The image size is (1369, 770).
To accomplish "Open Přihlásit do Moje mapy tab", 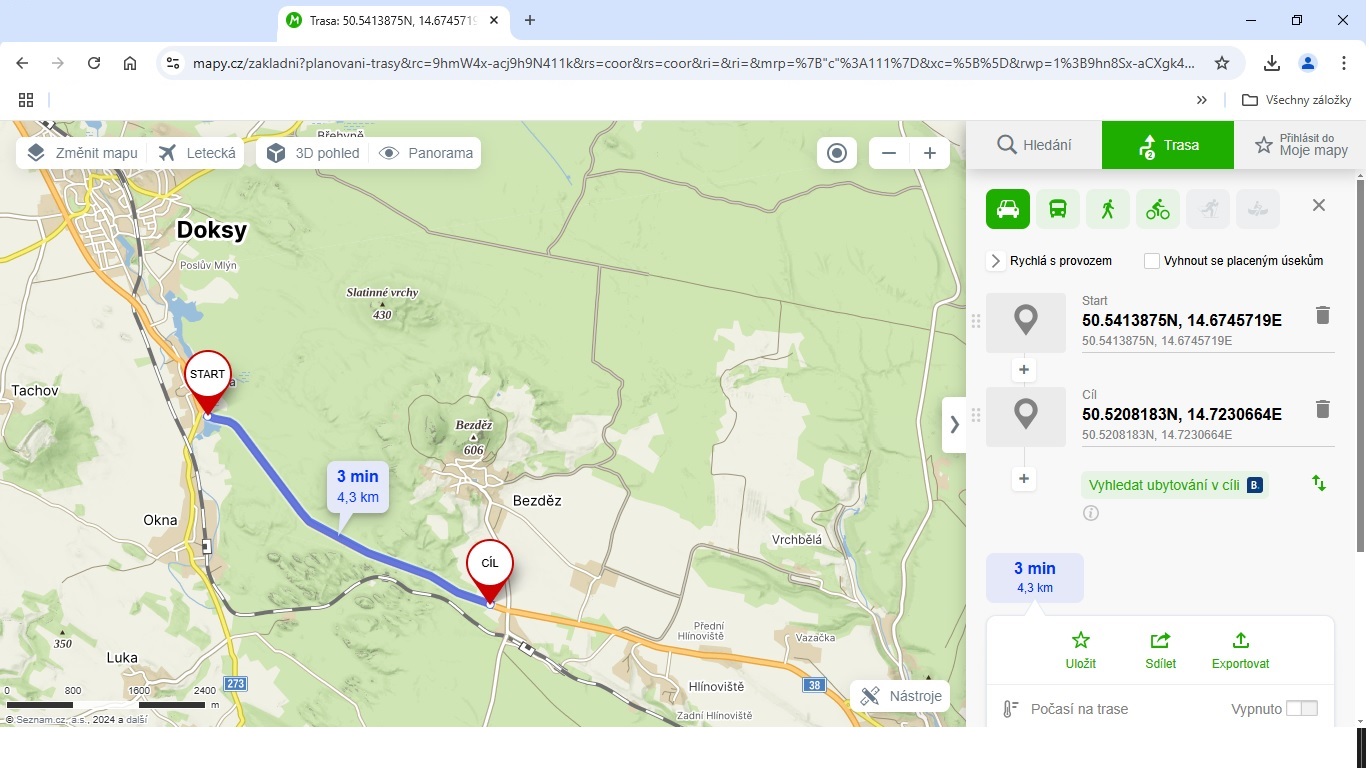I will pyautogui.click(x=1300, y=145).
